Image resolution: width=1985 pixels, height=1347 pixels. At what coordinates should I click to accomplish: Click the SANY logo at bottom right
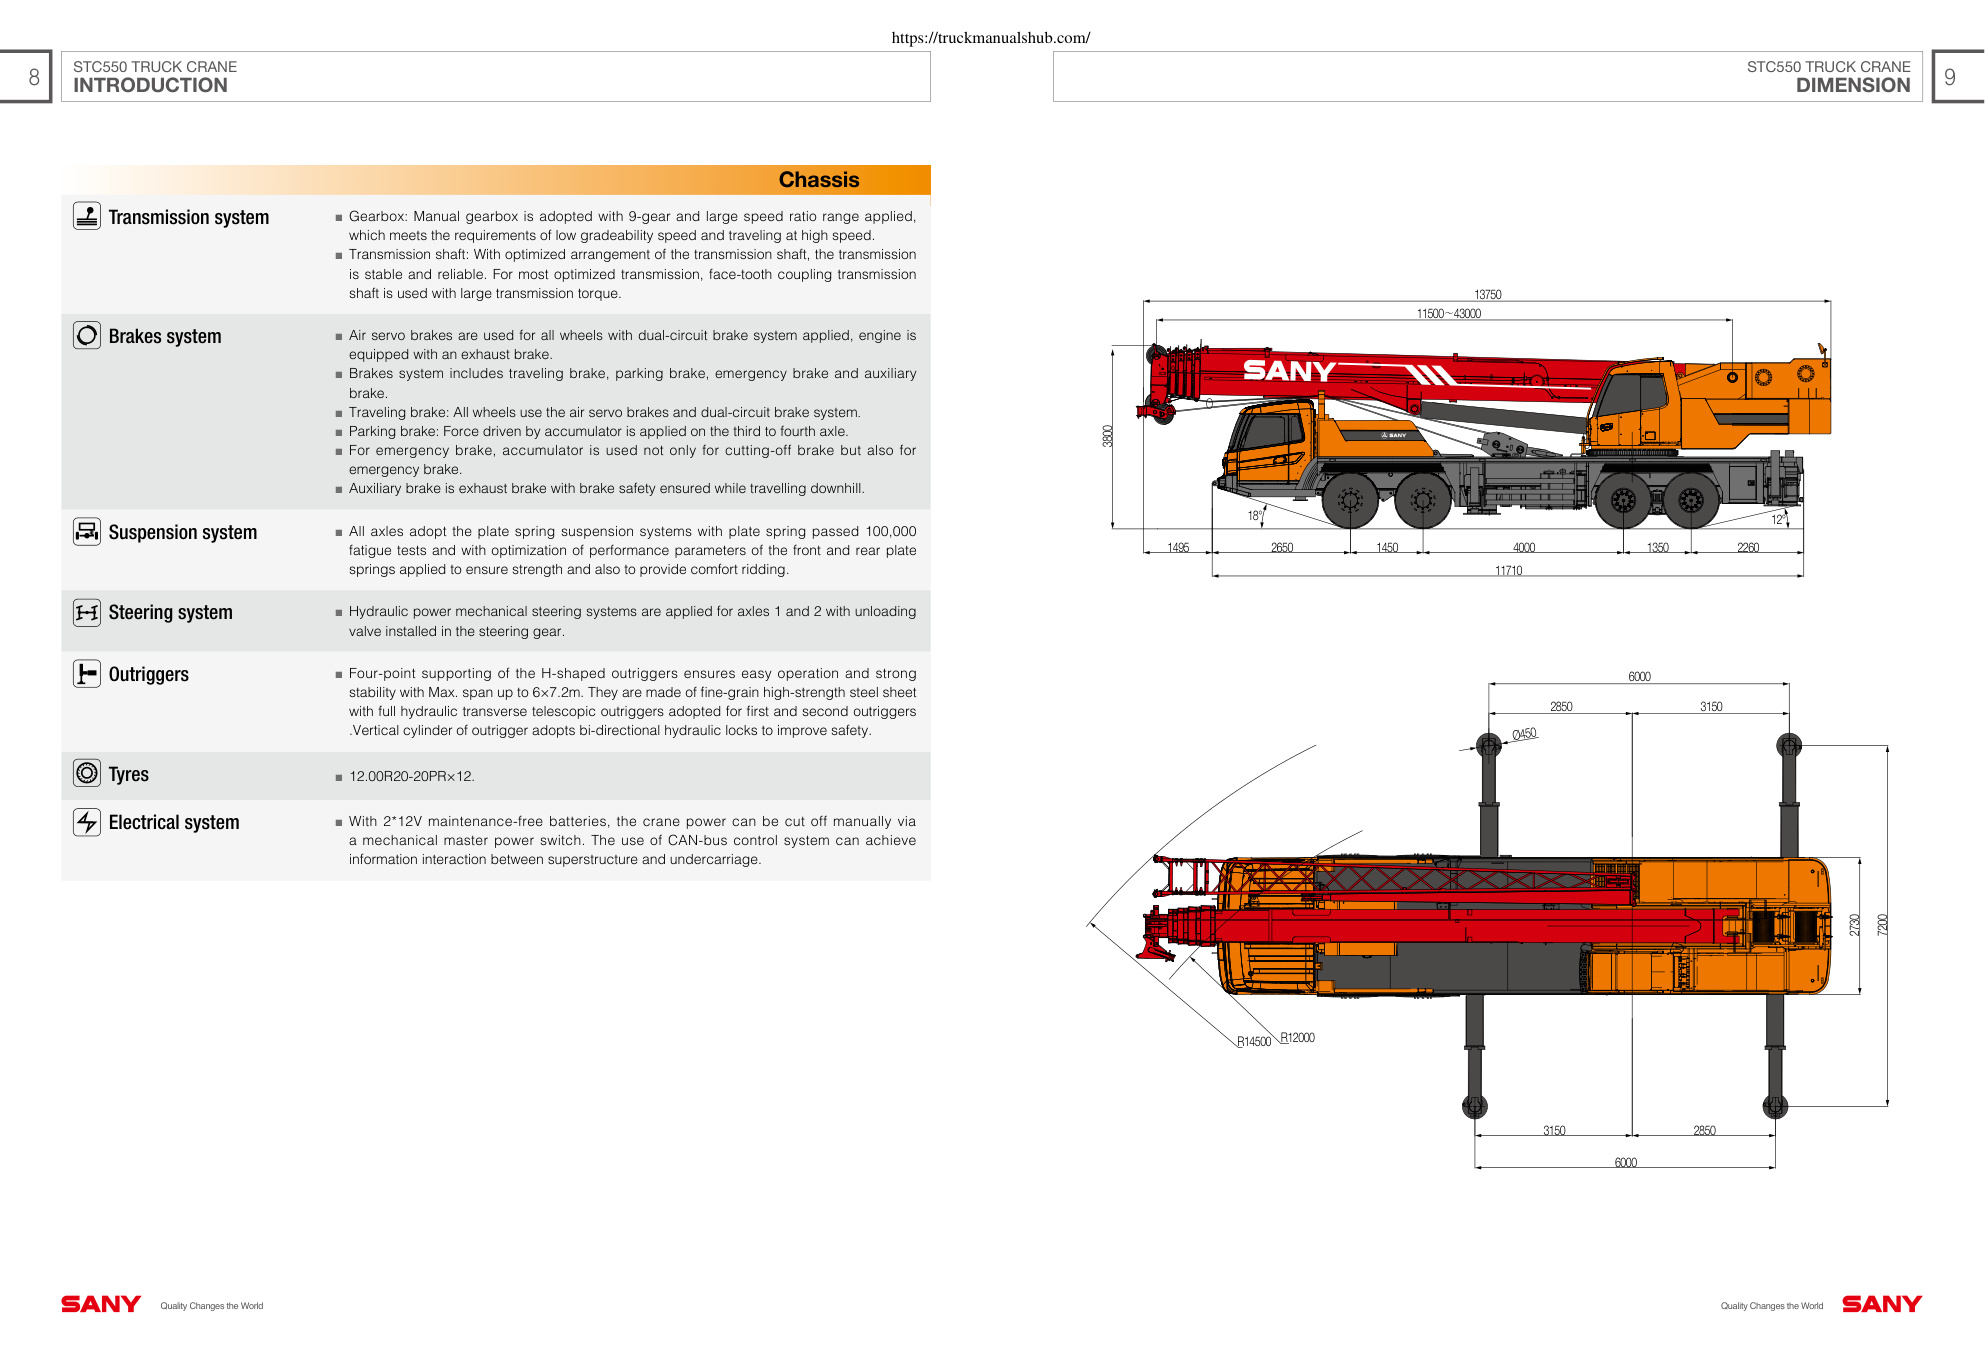pyautogui.click(x=1882, y=1304)
